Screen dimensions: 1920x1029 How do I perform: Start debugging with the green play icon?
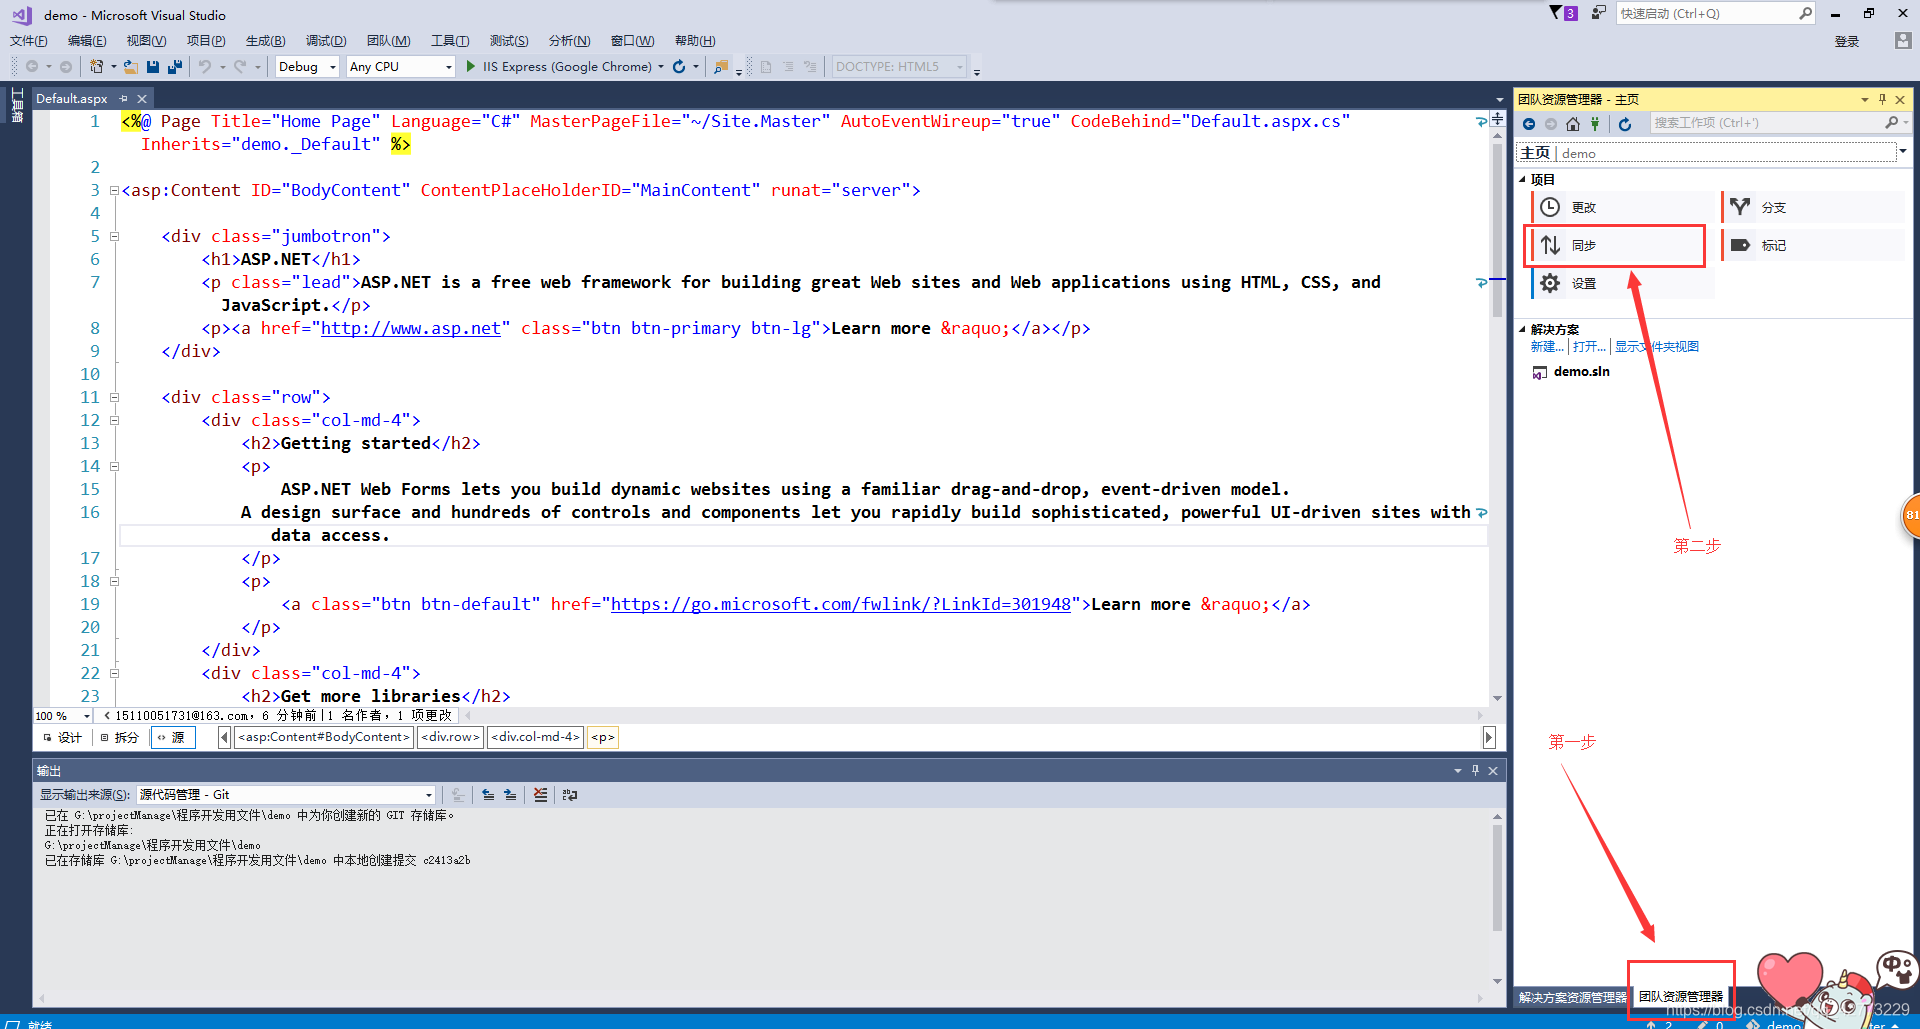tap(471, 67)
